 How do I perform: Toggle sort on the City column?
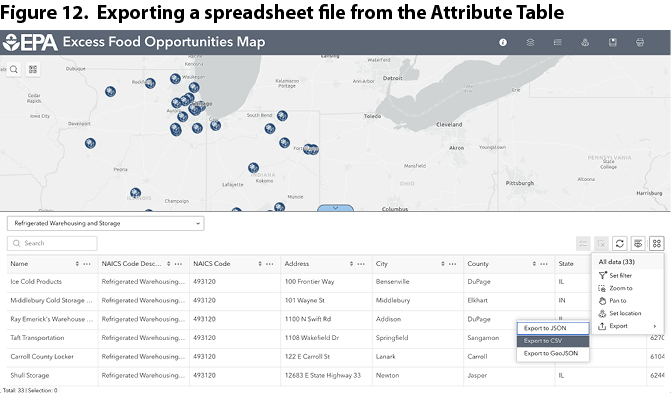[x=442, y=264]
